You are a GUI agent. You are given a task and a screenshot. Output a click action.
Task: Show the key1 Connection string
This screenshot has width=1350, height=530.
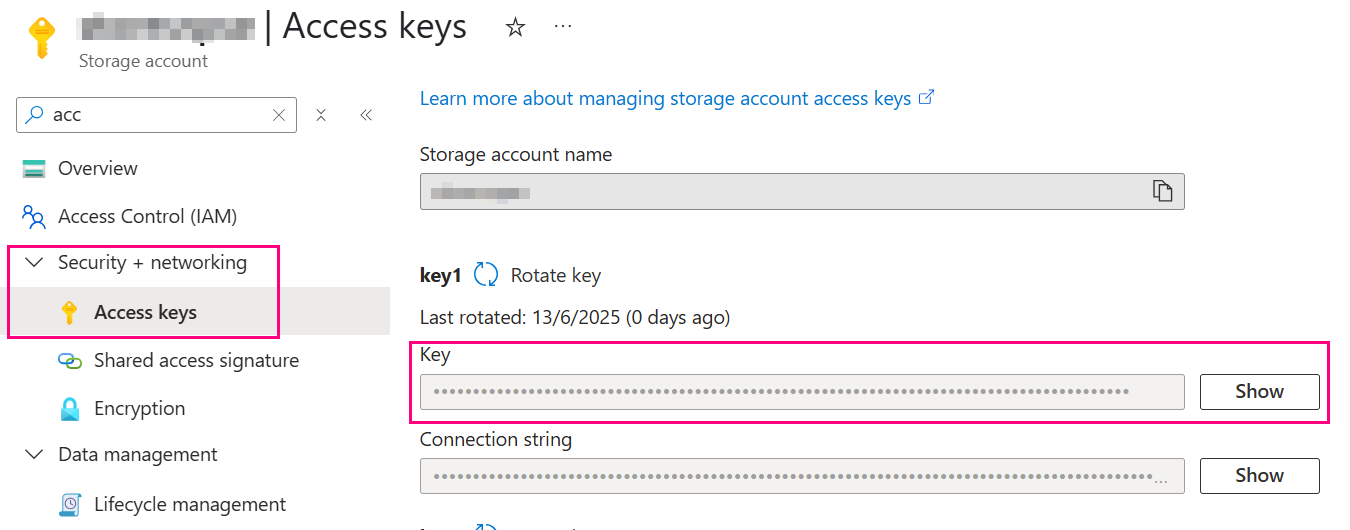[1259, 475]
